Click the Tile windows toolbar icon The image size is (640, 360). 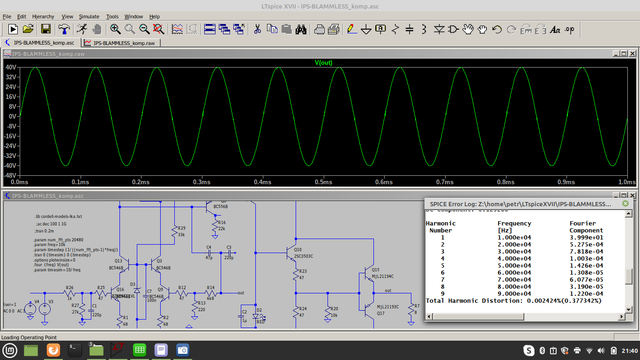[210, 29]
